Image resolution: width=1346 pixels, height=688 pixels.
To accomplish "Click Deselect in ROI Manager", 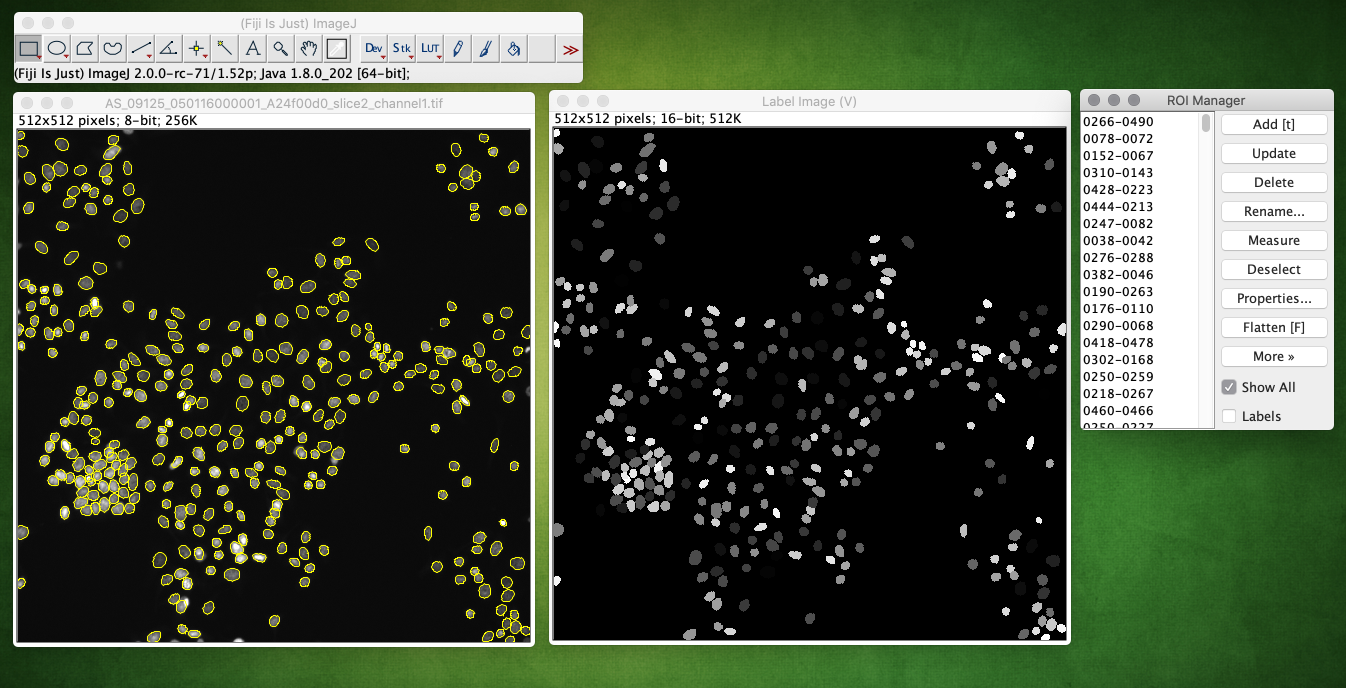I will (x=1274, y=269).
